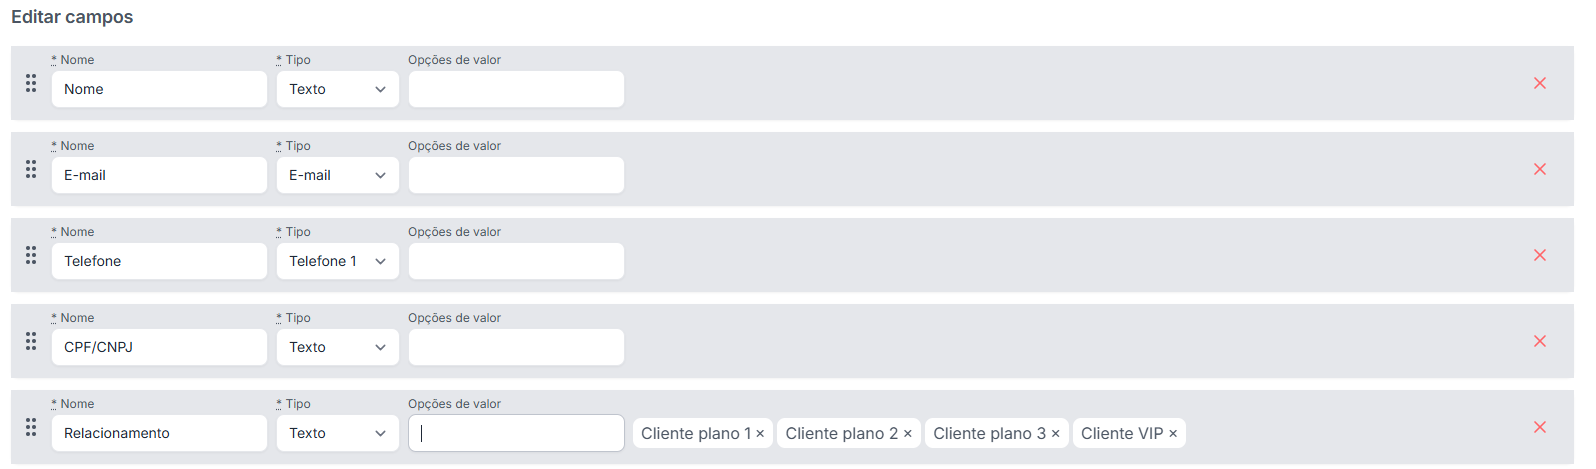
Task: Click the drag handle for Nome row
Action: pyautogui.click(x=31, y=83)
